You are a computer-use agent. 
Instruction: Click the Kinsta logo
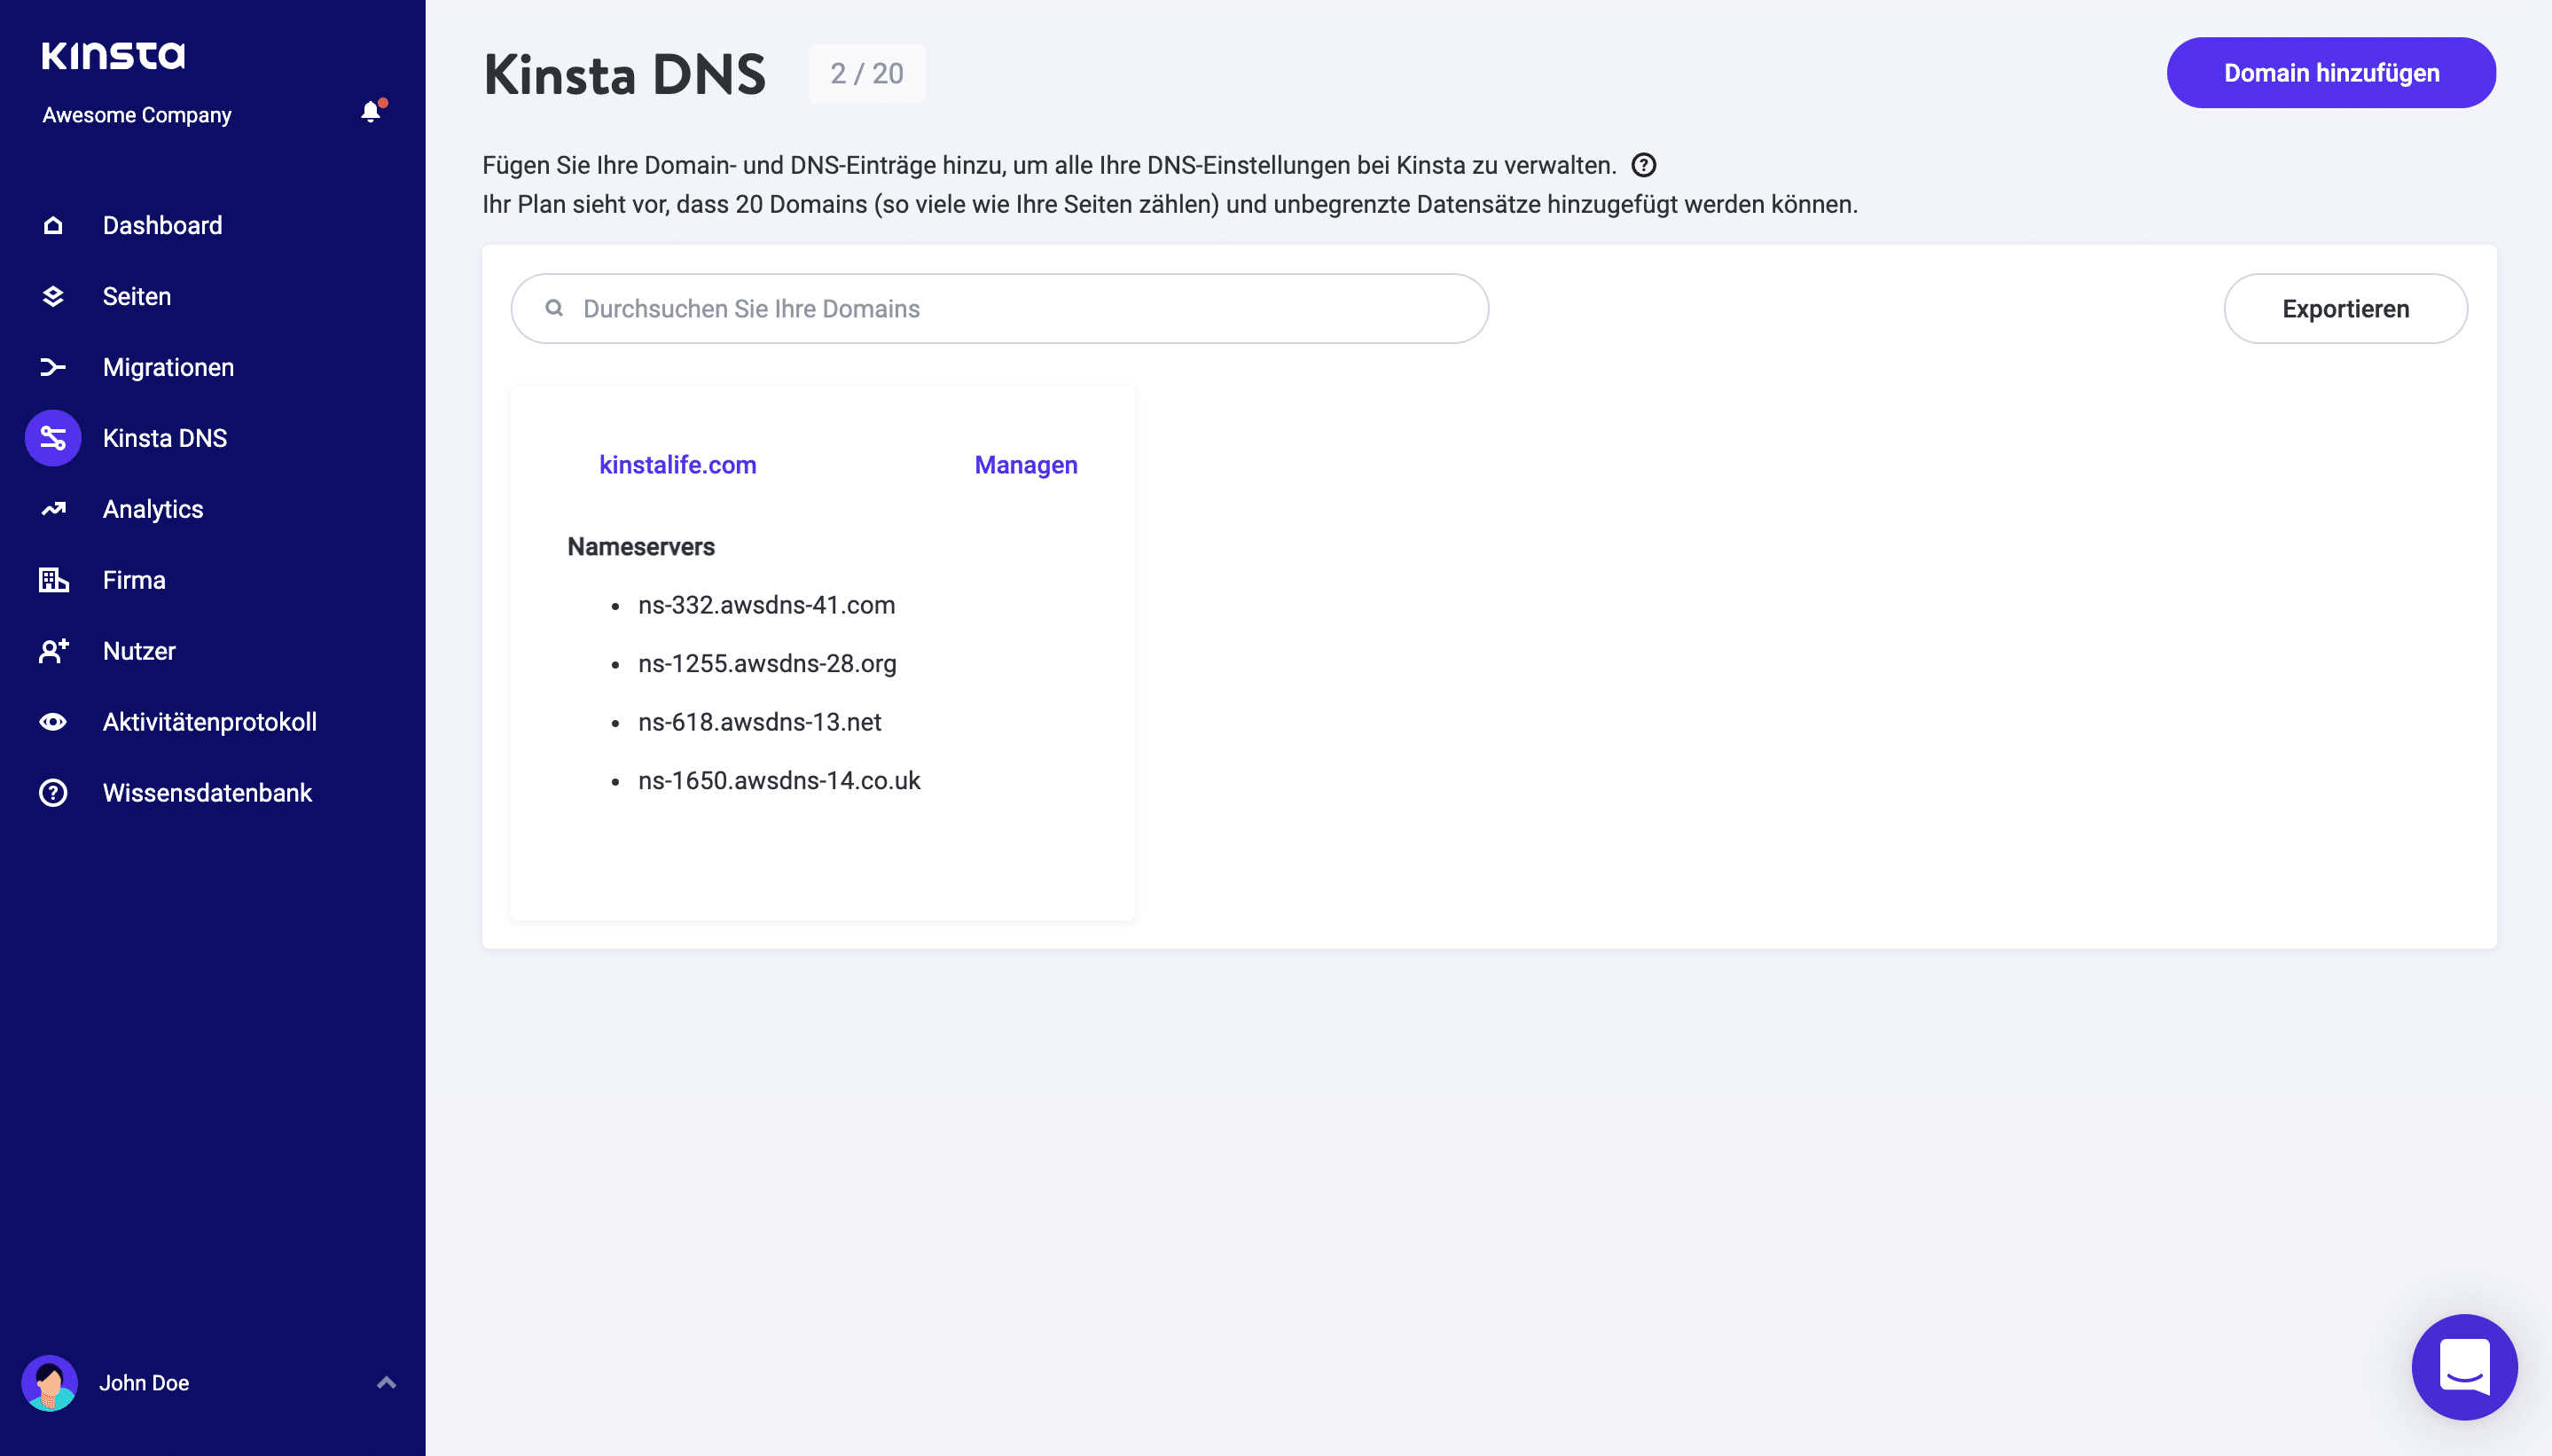(113, 55)
